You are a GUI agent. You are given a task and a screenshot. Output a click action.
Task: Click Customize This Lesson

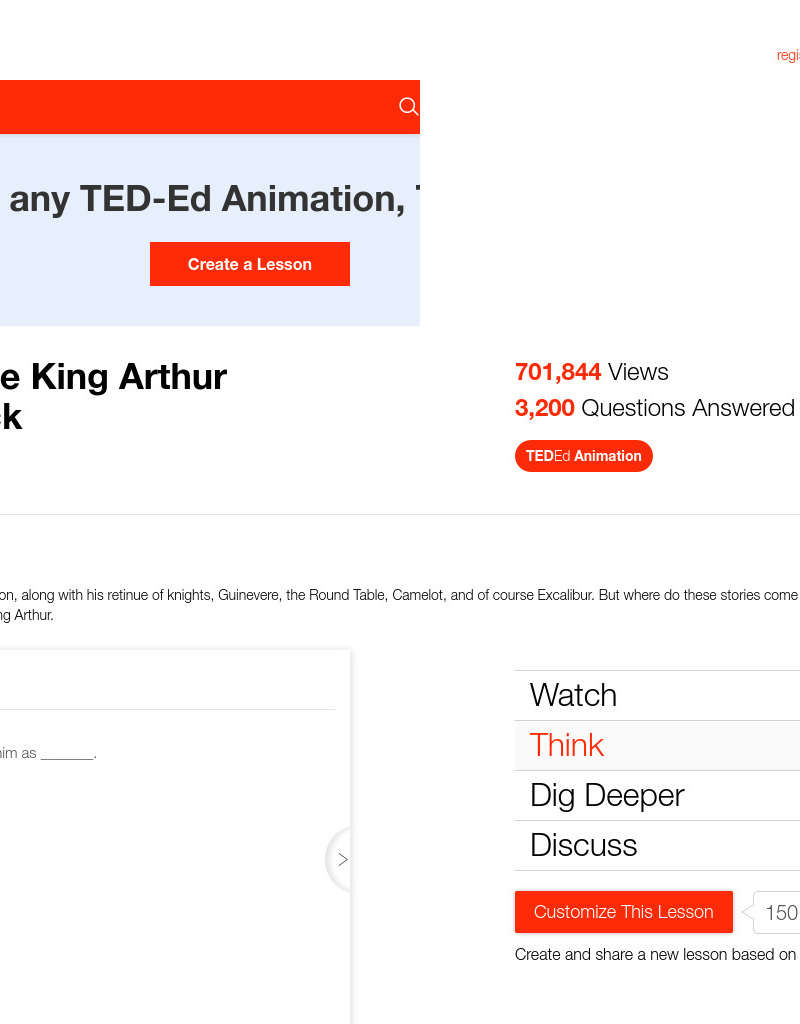click(623, 912)
